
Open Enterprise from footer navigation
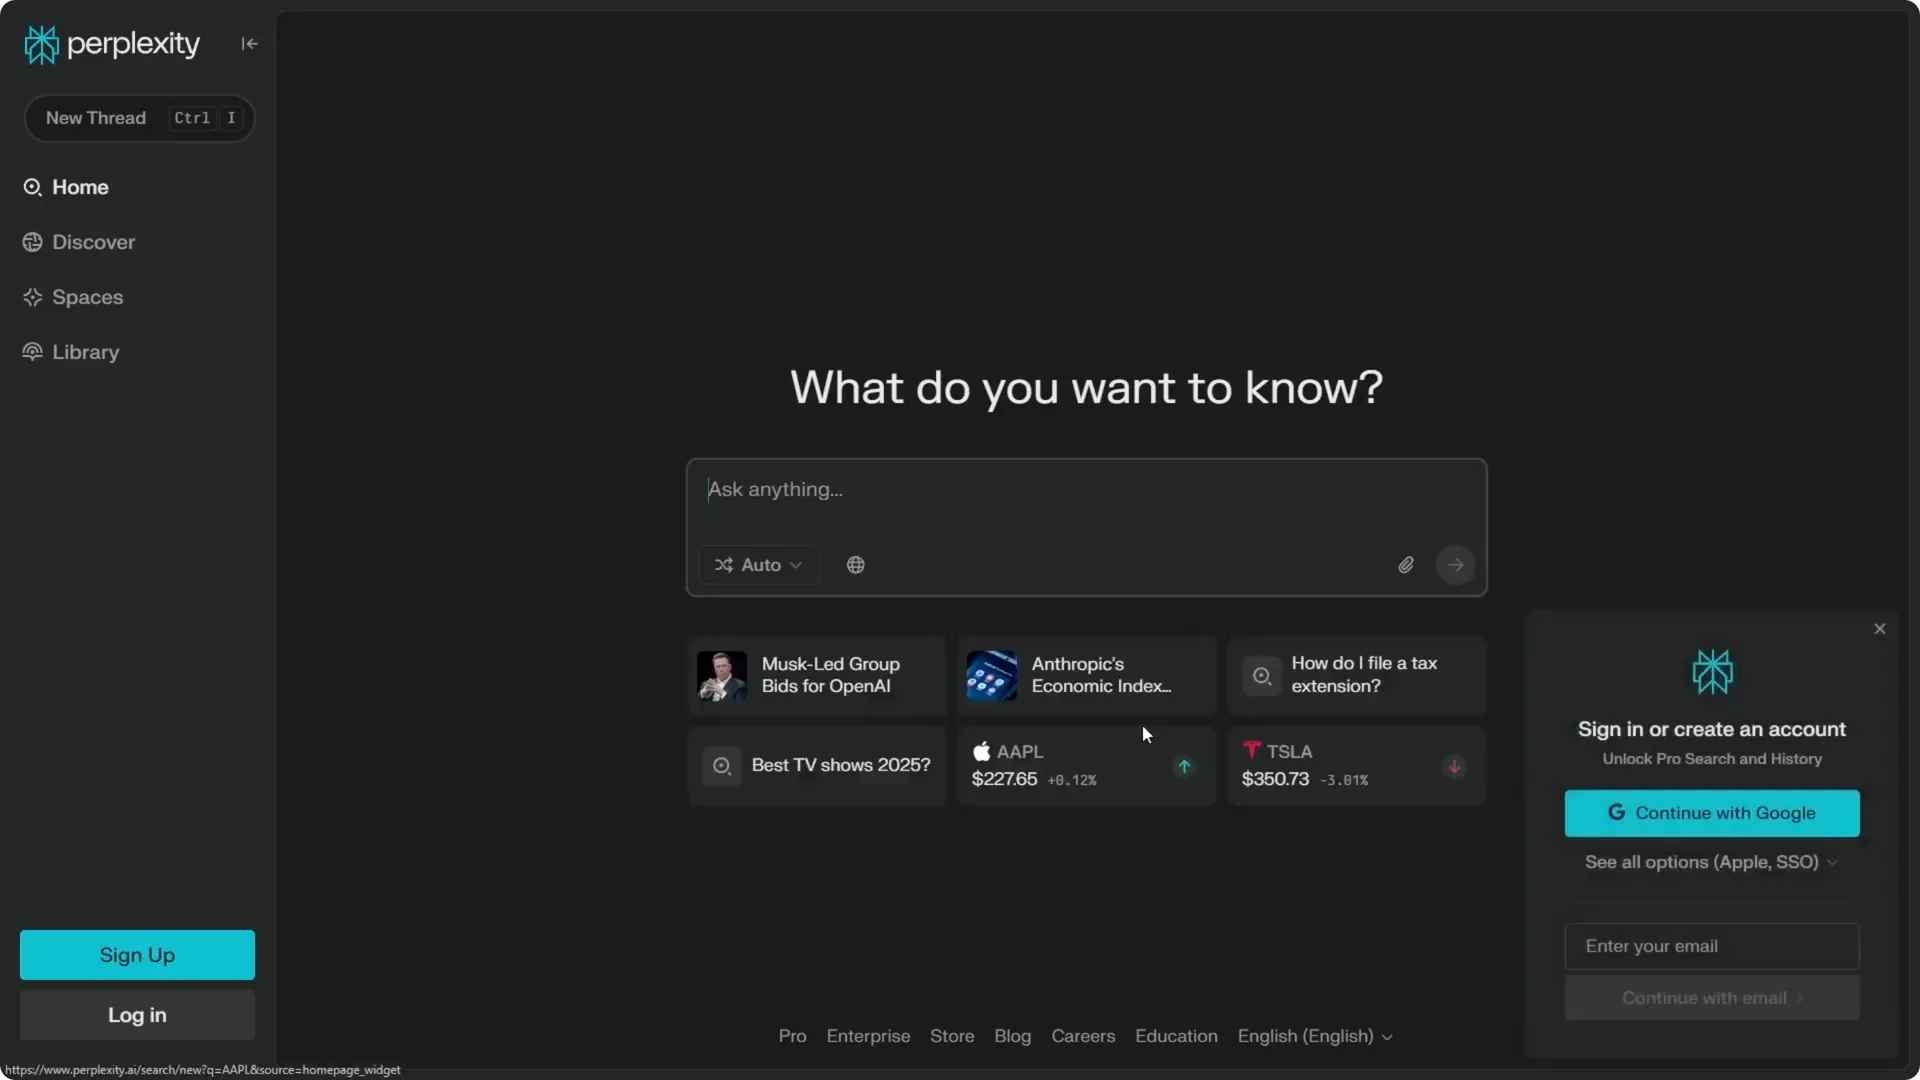[867, 1036]
